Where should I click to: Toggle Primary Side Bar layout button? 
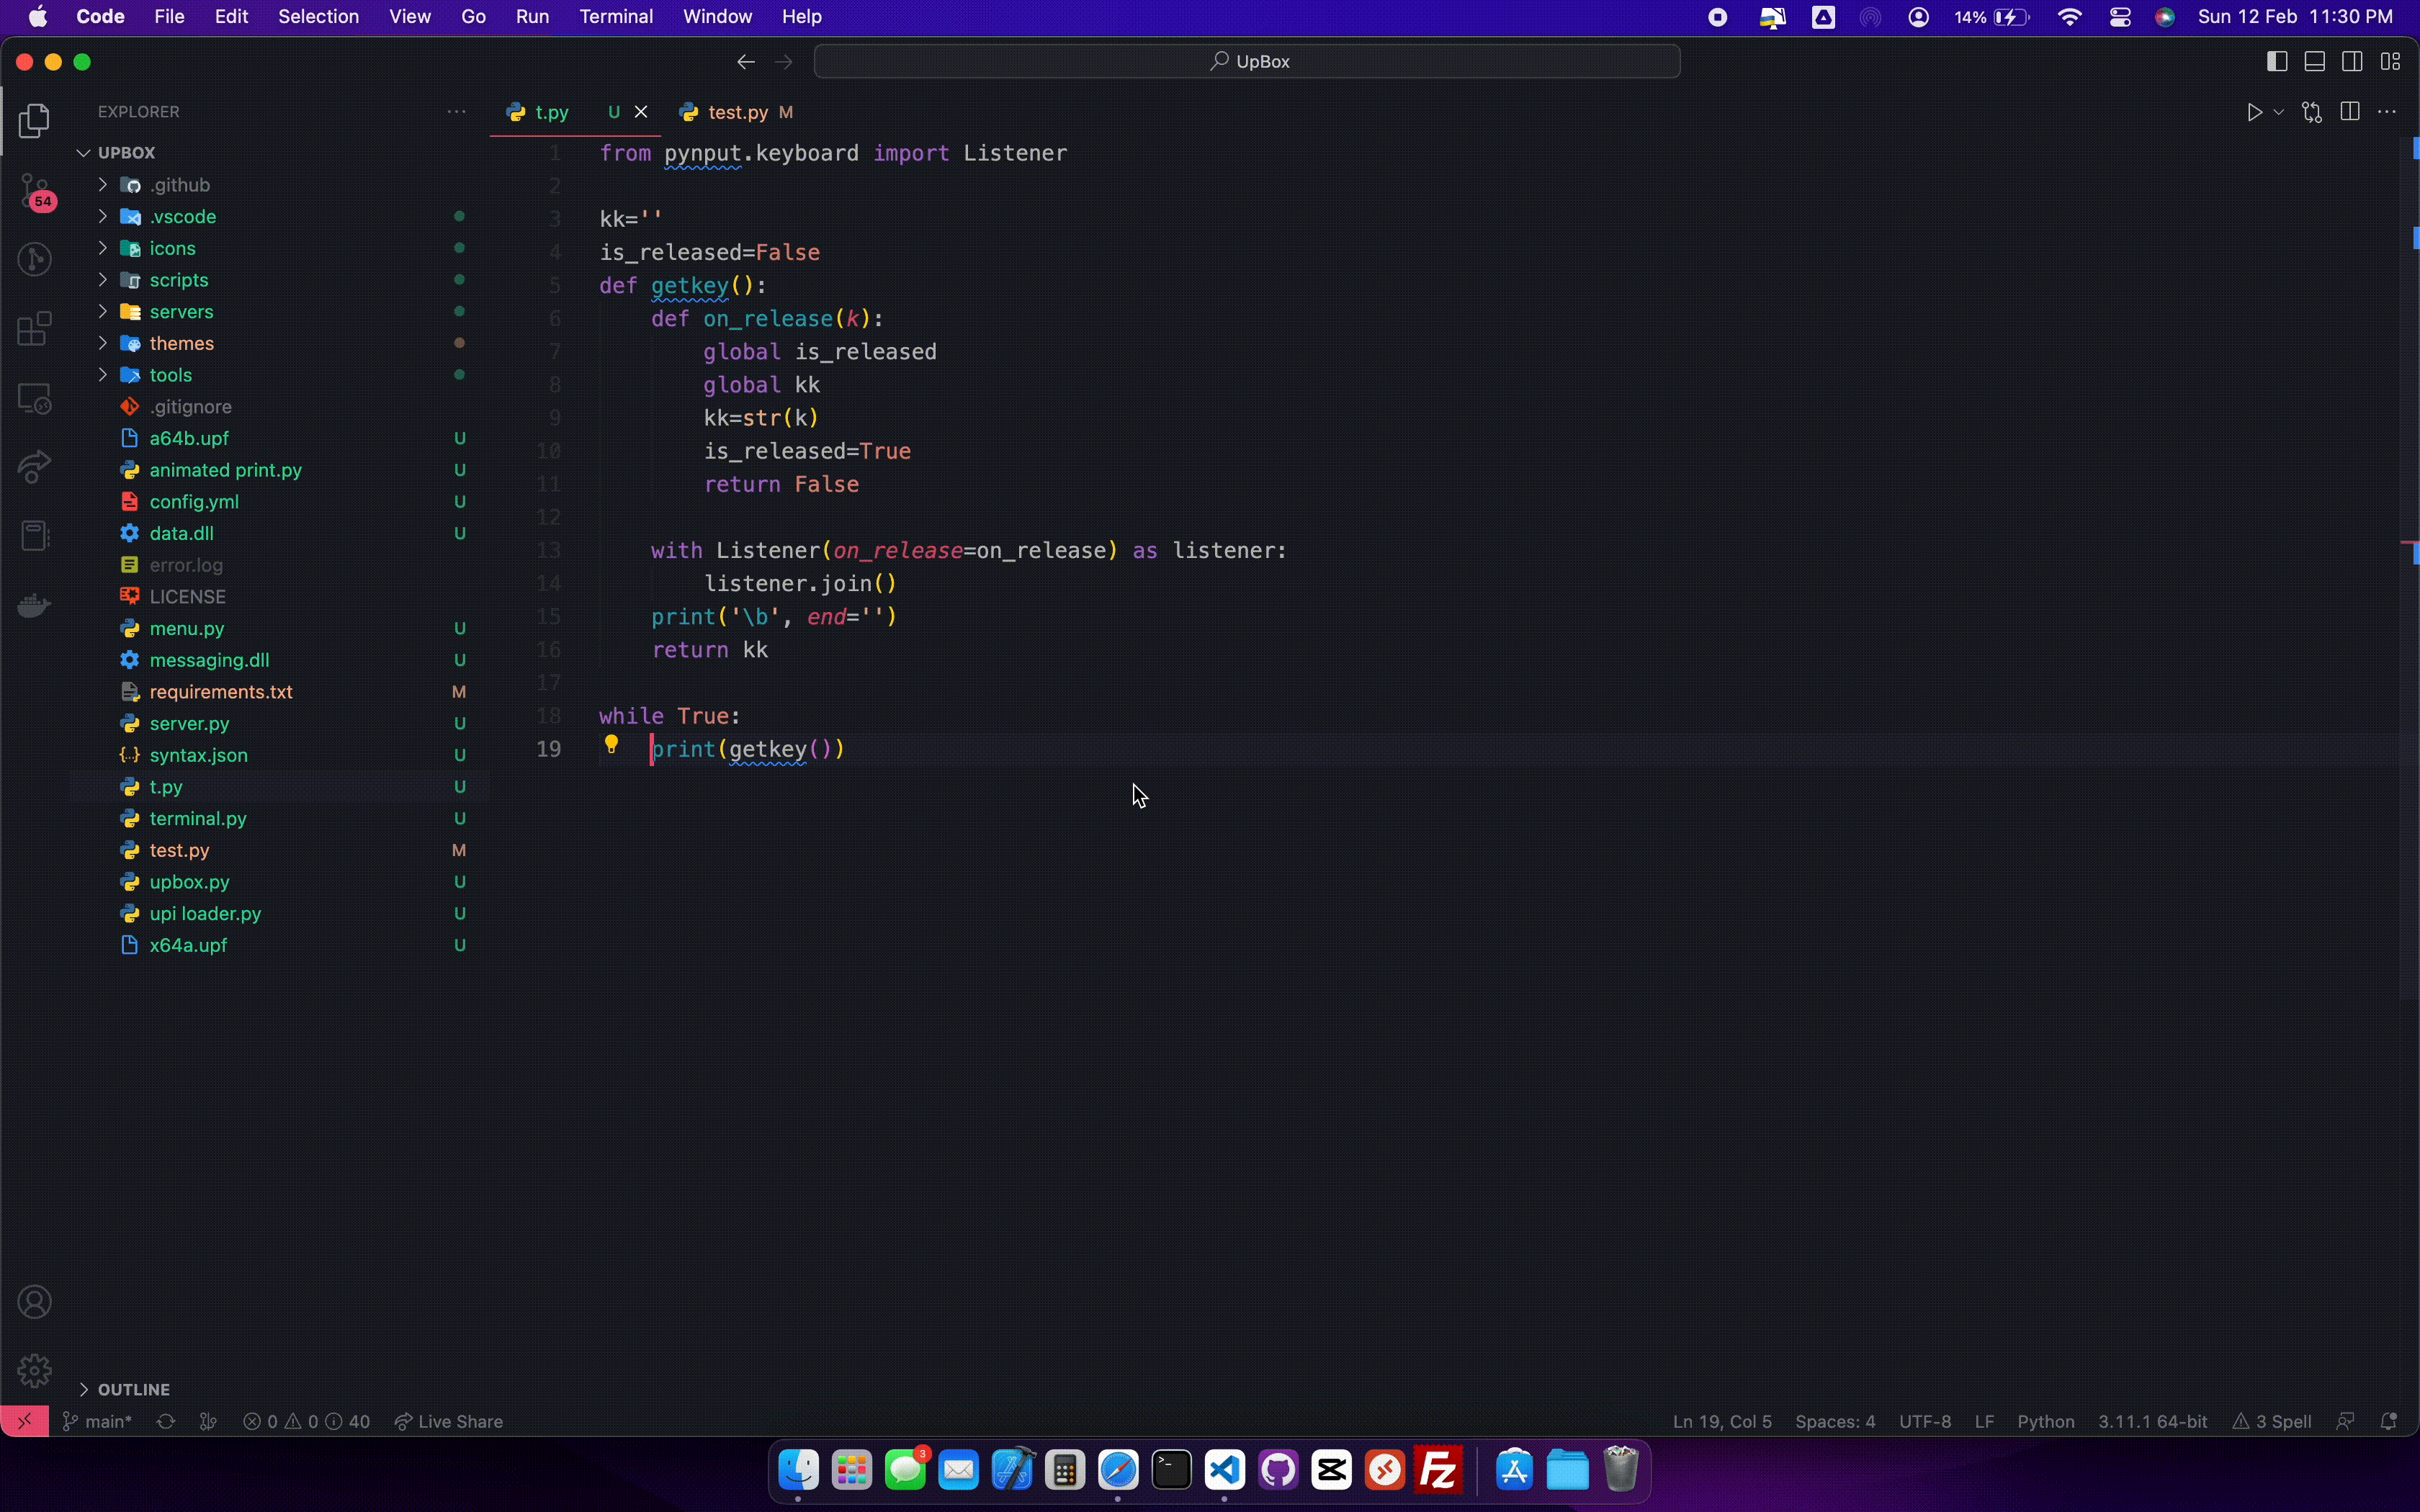(x=2277, y=62)
